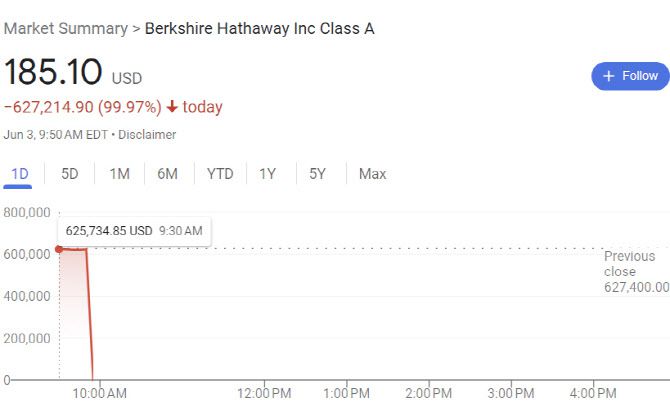Click the Previous close 627,400.00 label
670x401 pixels.
pos(635,272)
